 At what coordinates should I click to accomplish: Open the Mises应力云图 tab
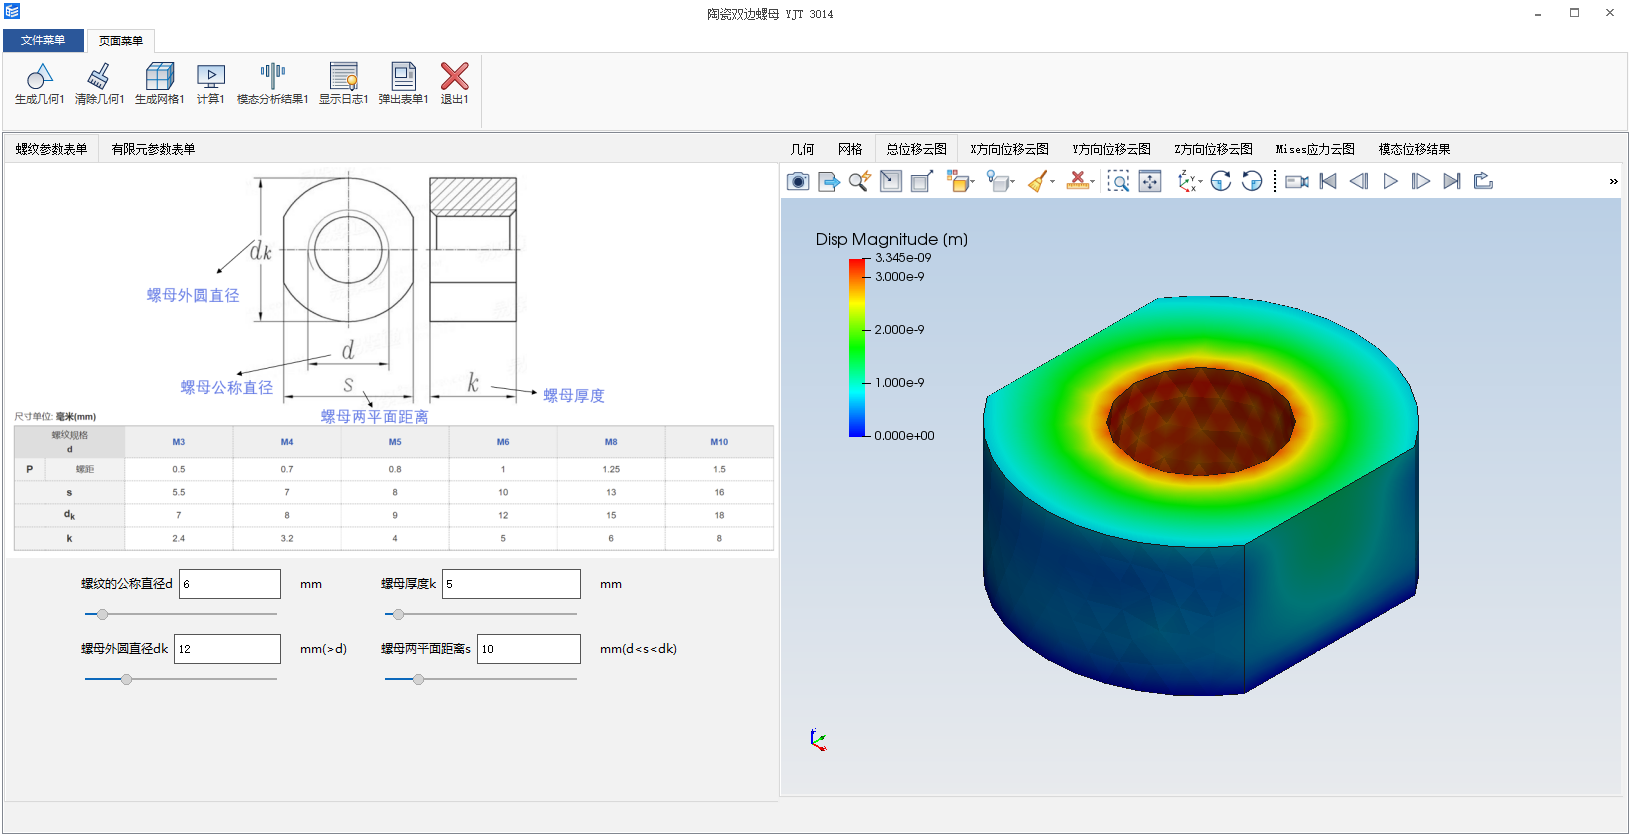point(1315,149)
